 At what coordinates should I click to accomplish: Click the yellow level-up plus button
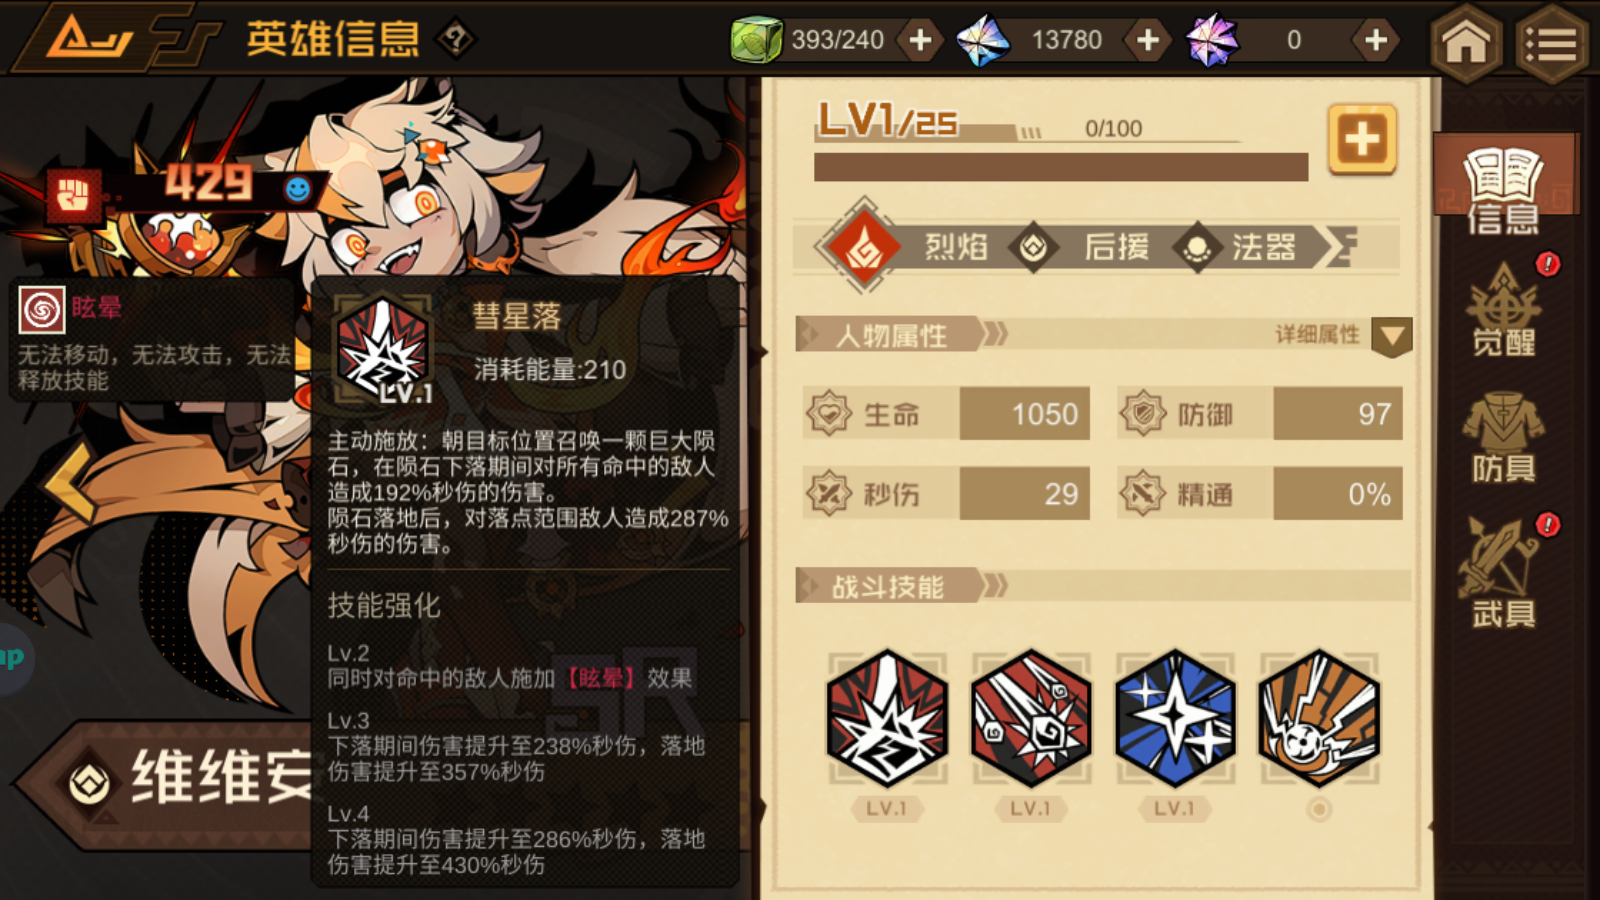1362,139
